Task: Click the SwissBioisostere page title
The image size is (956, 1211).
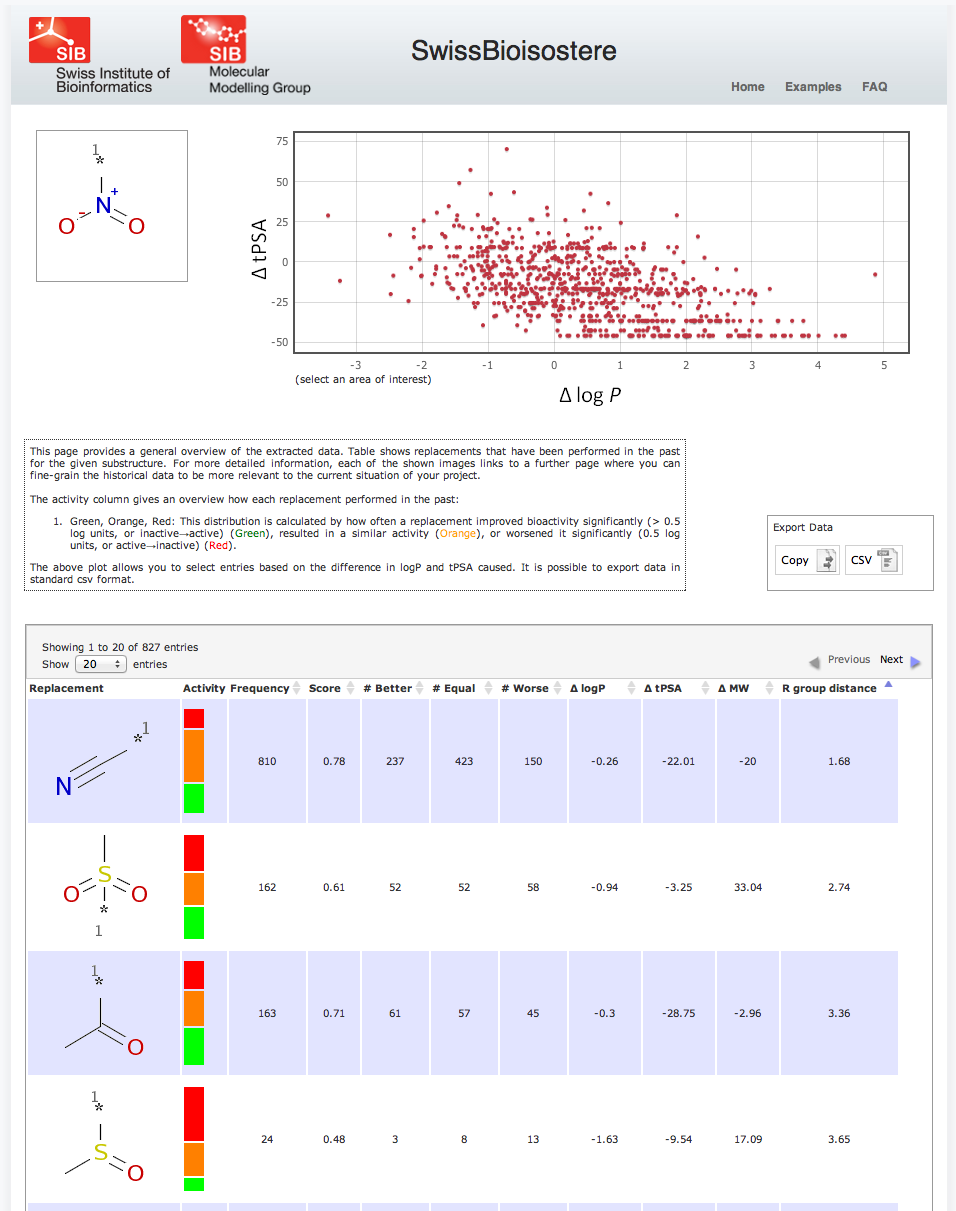Action: (514, 51)
